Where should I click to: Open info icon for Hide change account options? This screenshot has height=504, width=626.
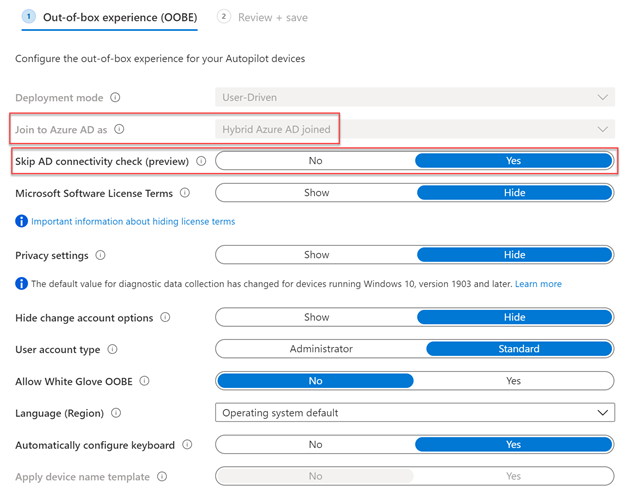click(165, 317)
